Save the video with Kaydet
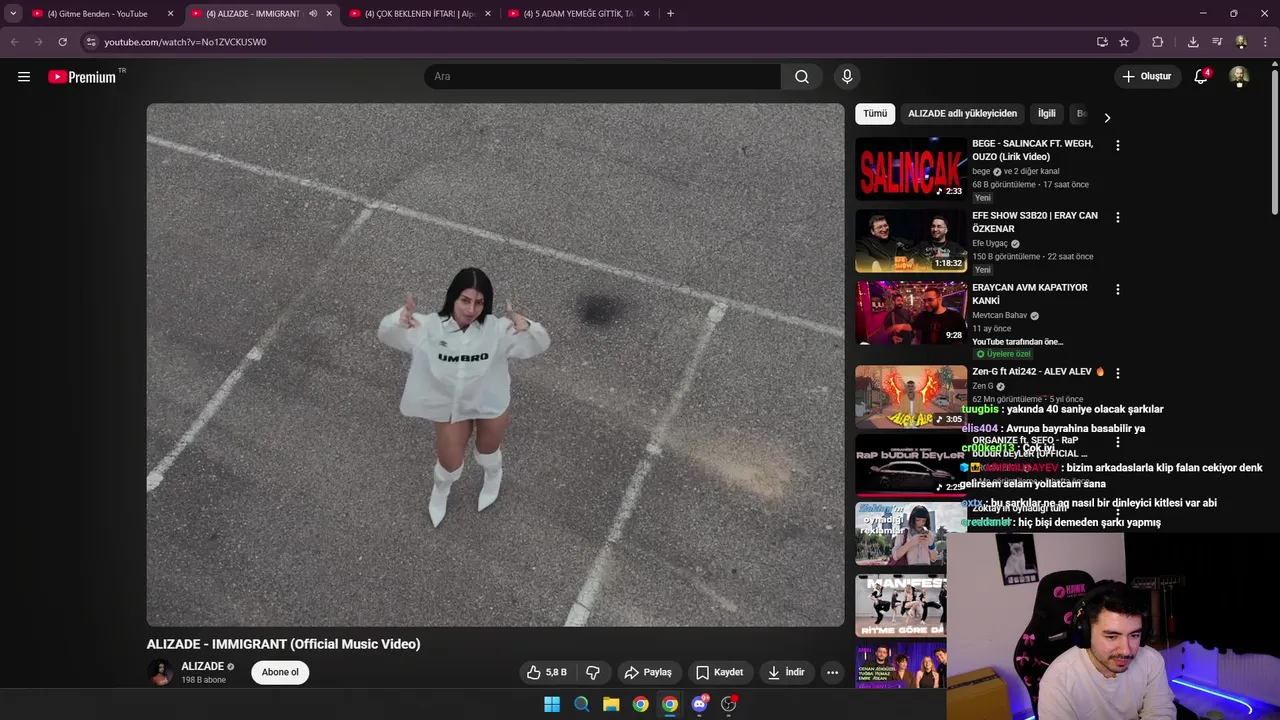 [x=720, y=672]
